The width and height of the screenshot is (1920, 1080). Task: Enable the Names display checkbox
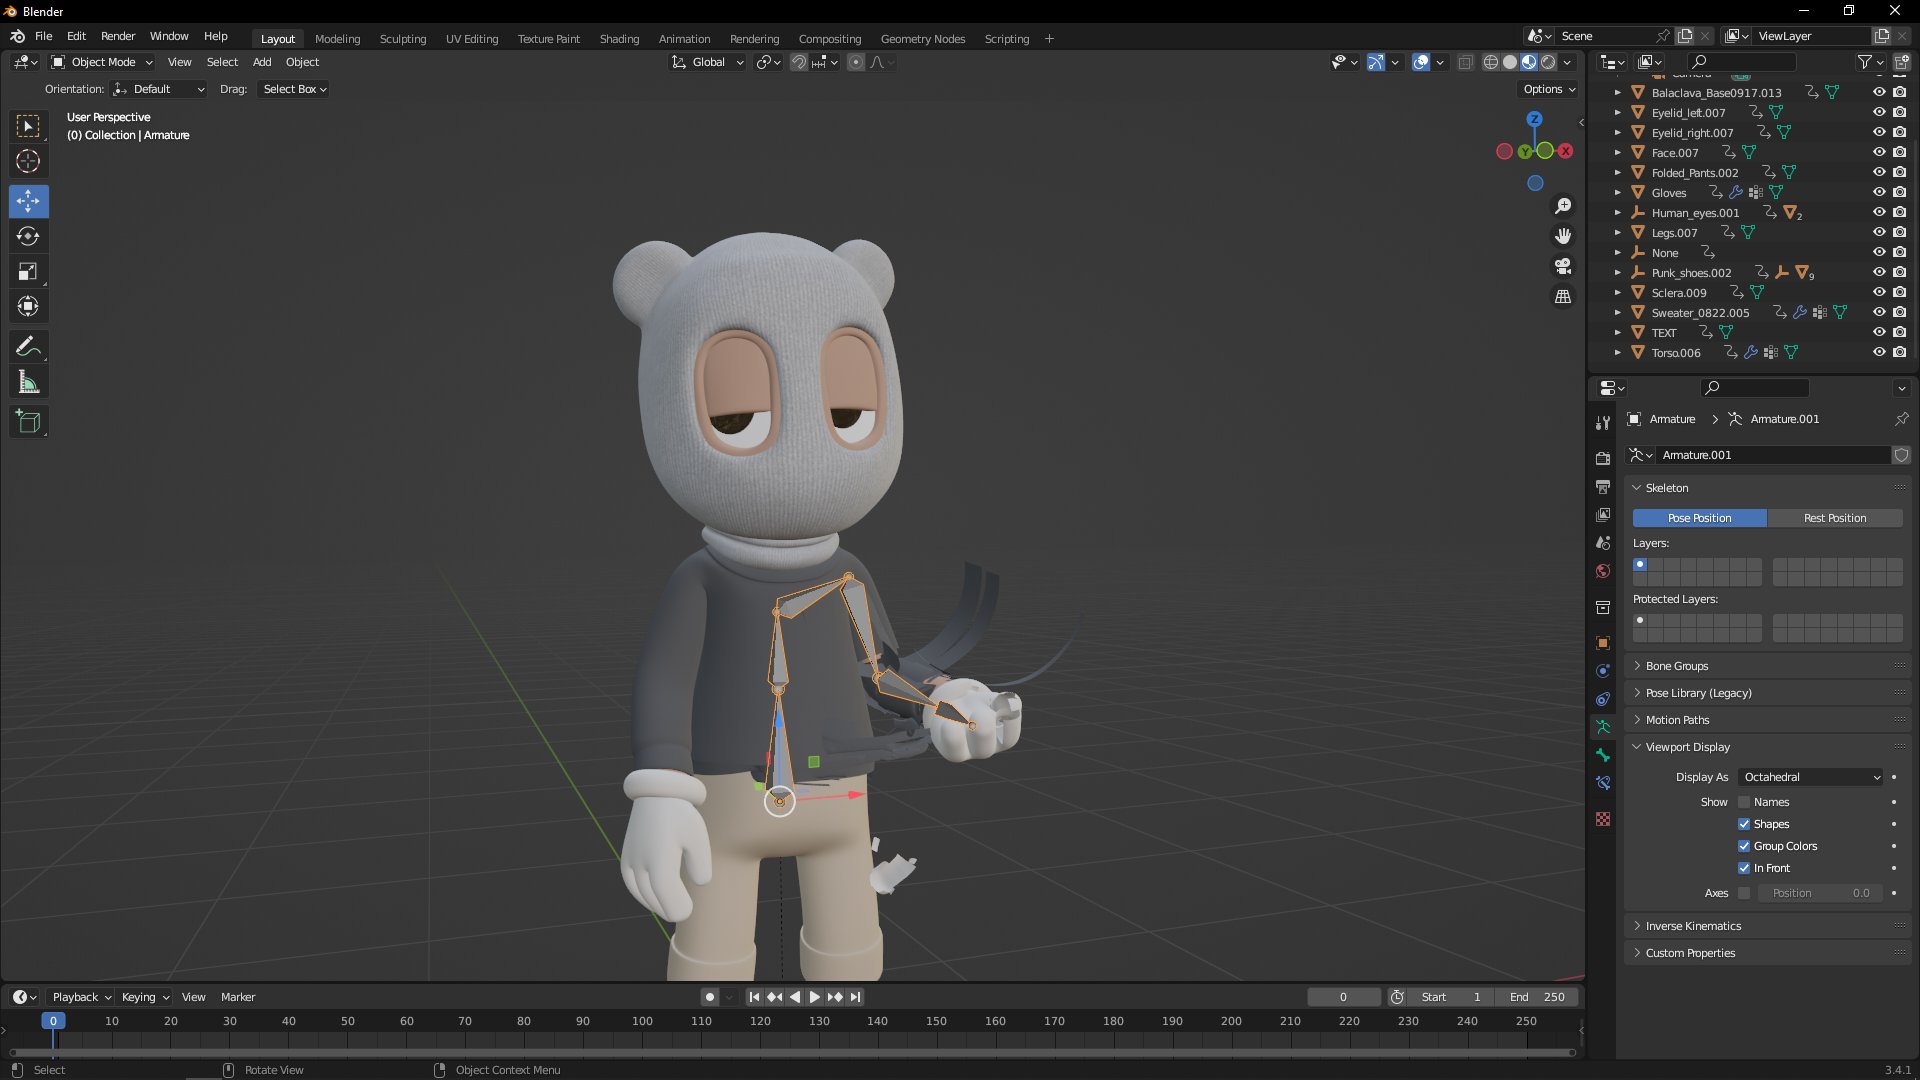pos(1744,802)
